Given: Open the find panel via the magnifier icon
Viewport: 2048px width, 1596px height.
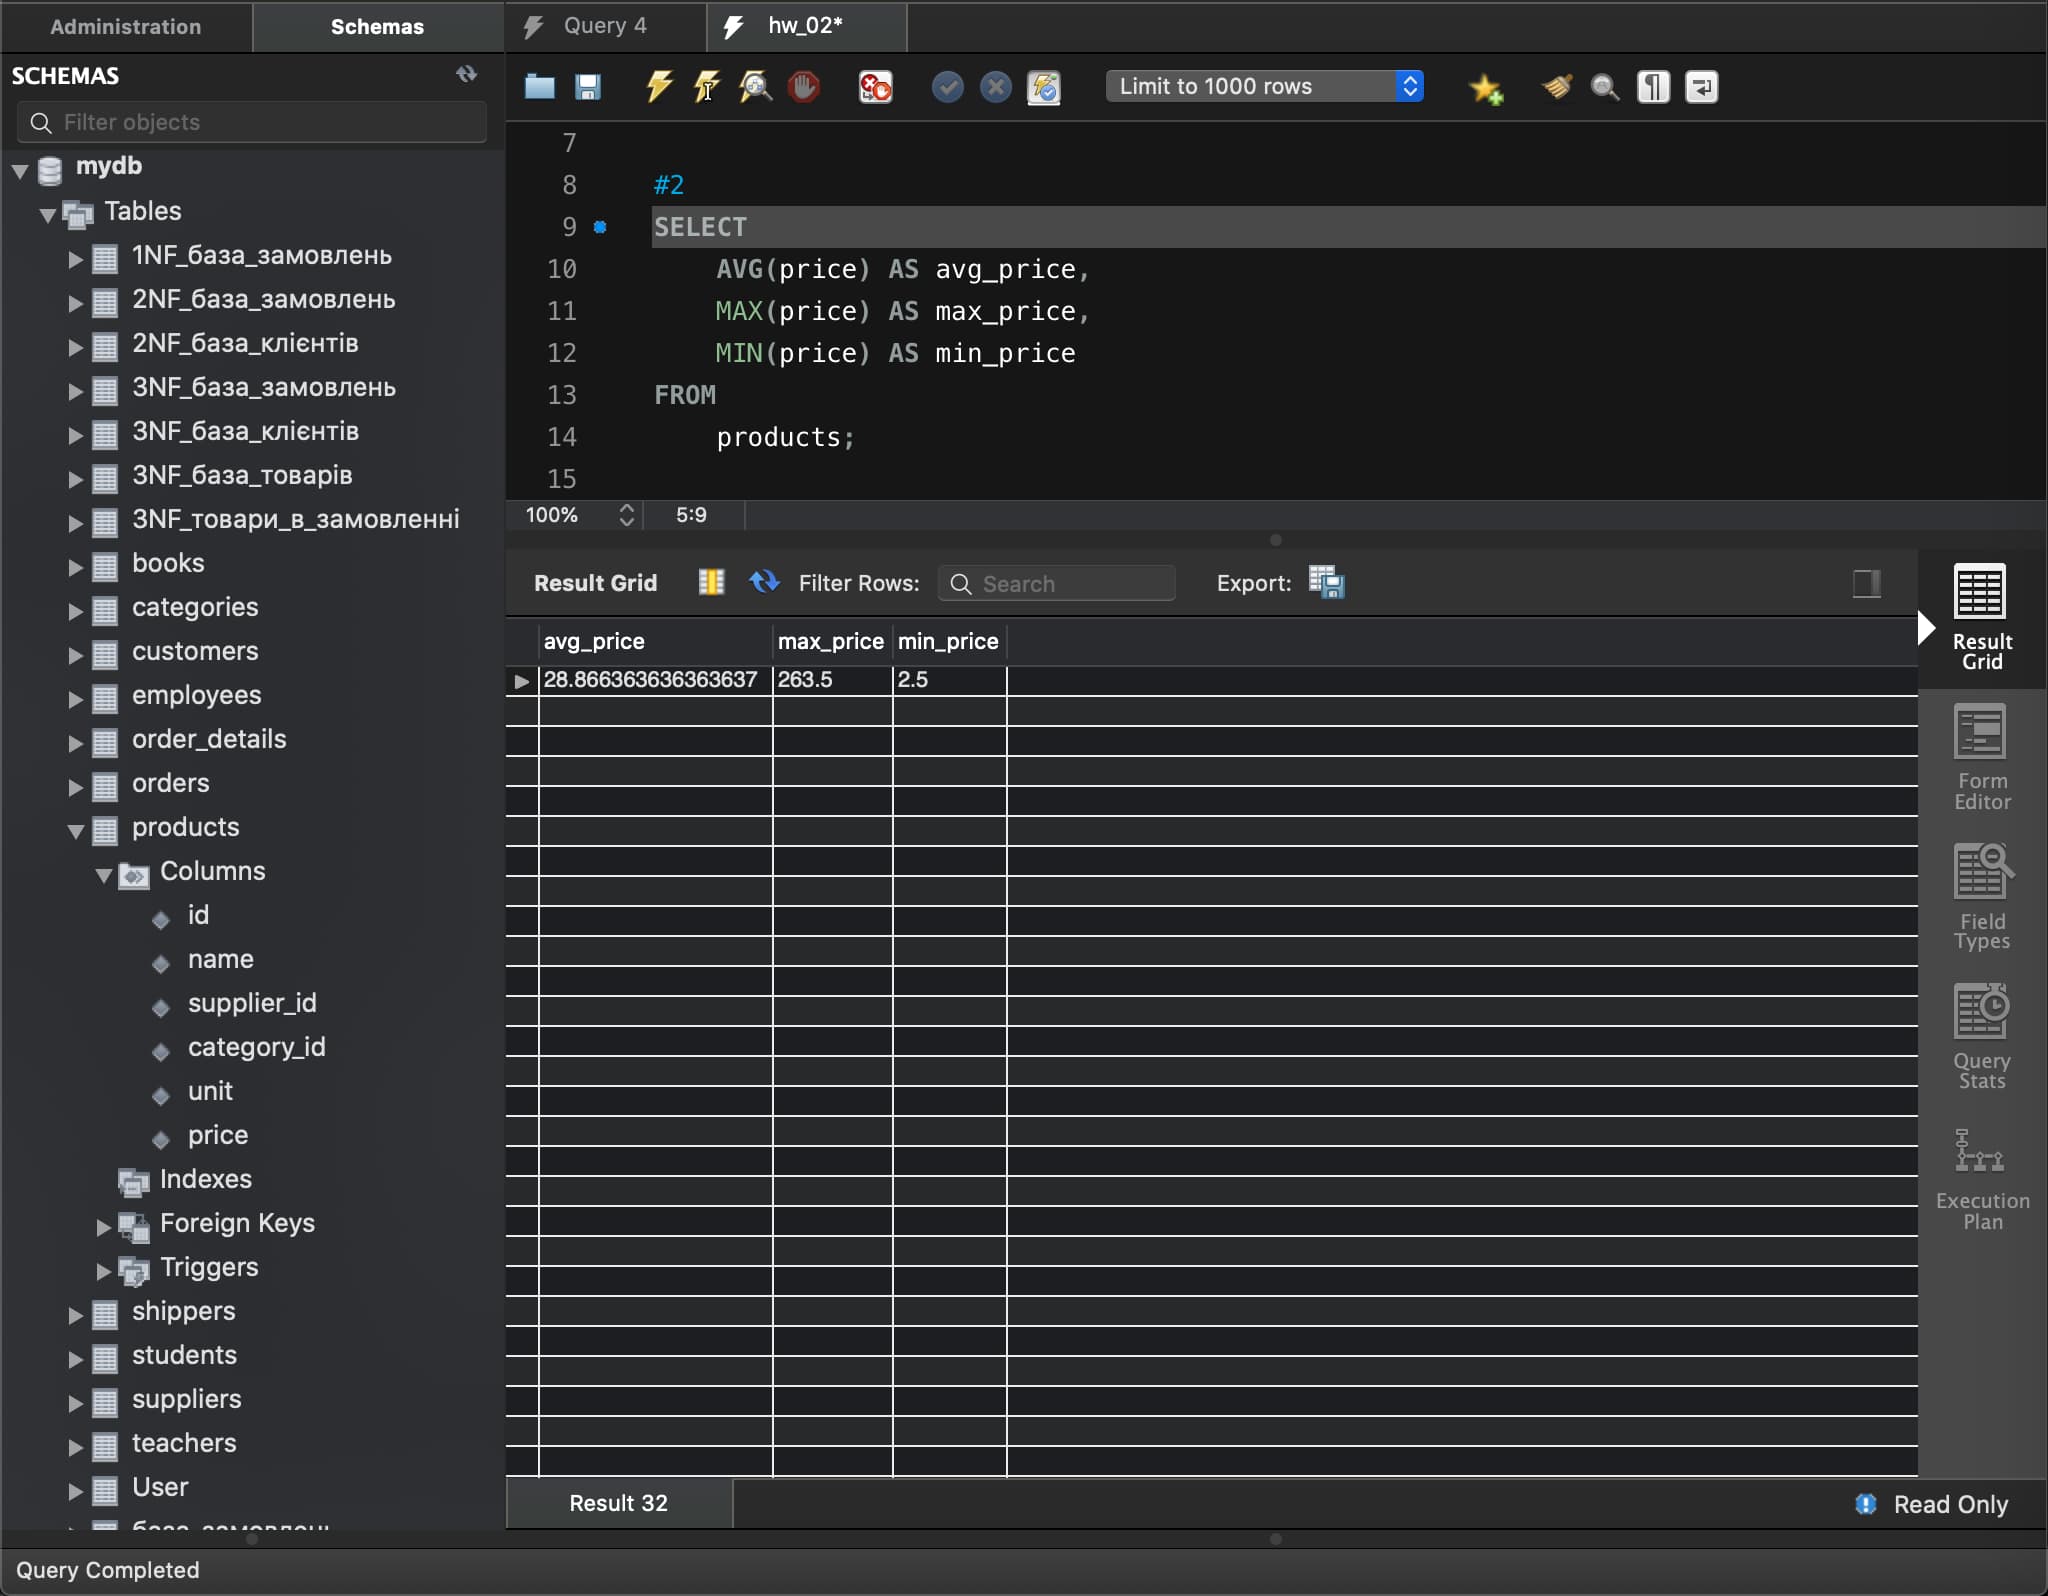Looking at the screenshot, I should pyautogui.click(x=1605, y=87).
